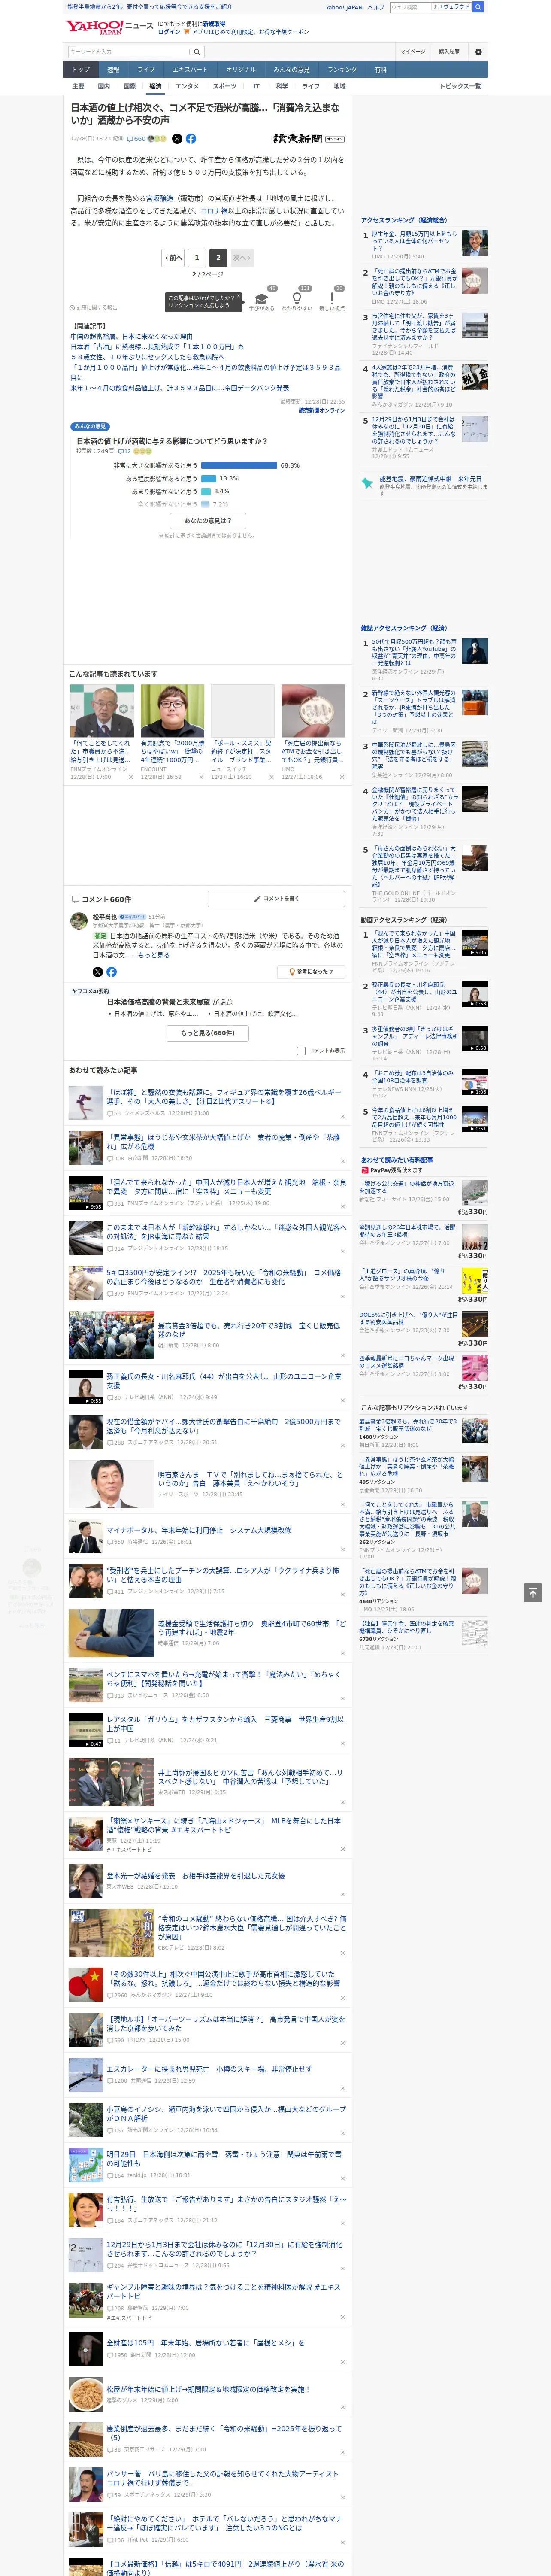Viewport: 551px width, 2576px height.
Task: Open トピックス一覧 link
Action: click(x=461, y=86)
